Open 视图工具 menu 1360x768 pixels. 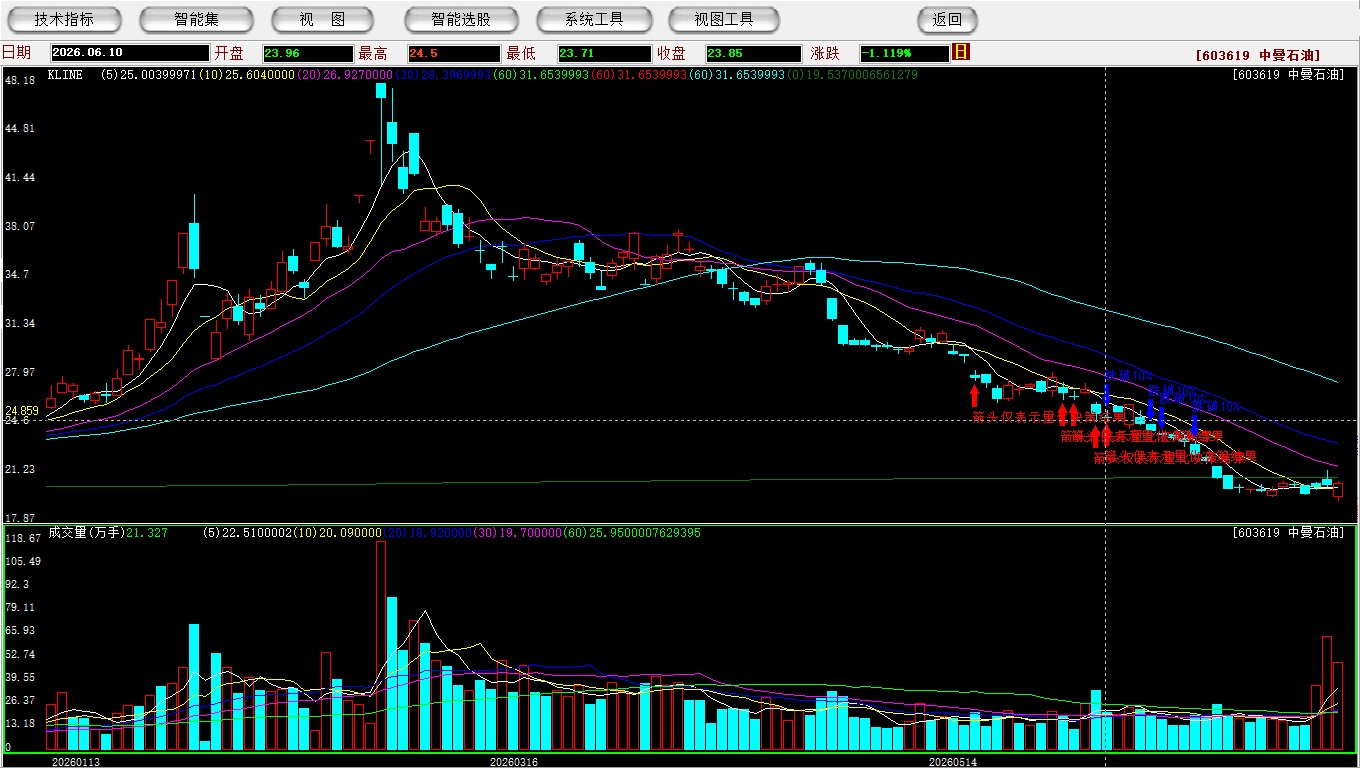click(724, 19)
